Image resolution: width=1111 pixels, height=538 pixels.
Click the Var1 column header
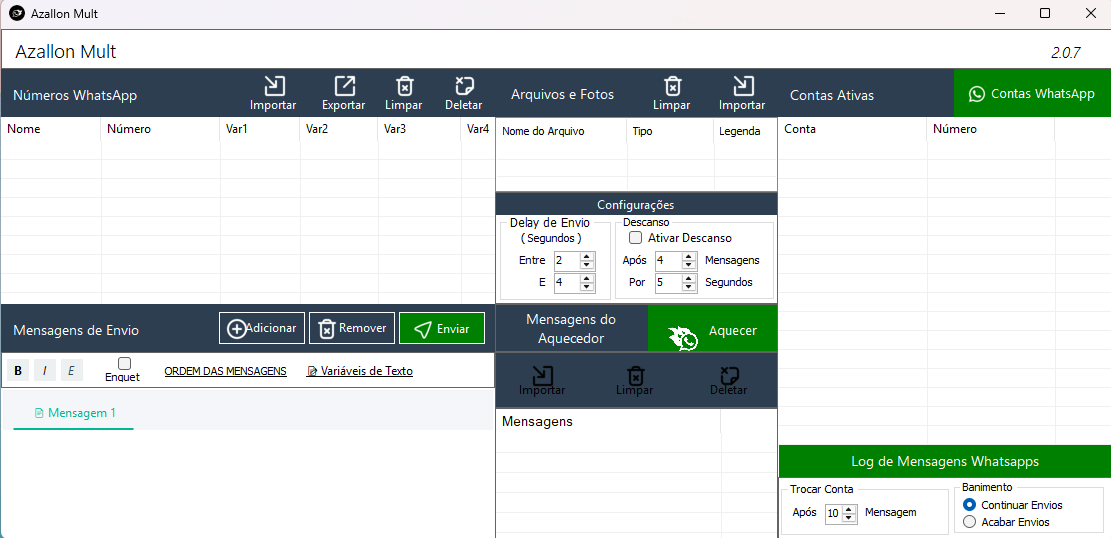pyautogui.click(x=260, y=129)
